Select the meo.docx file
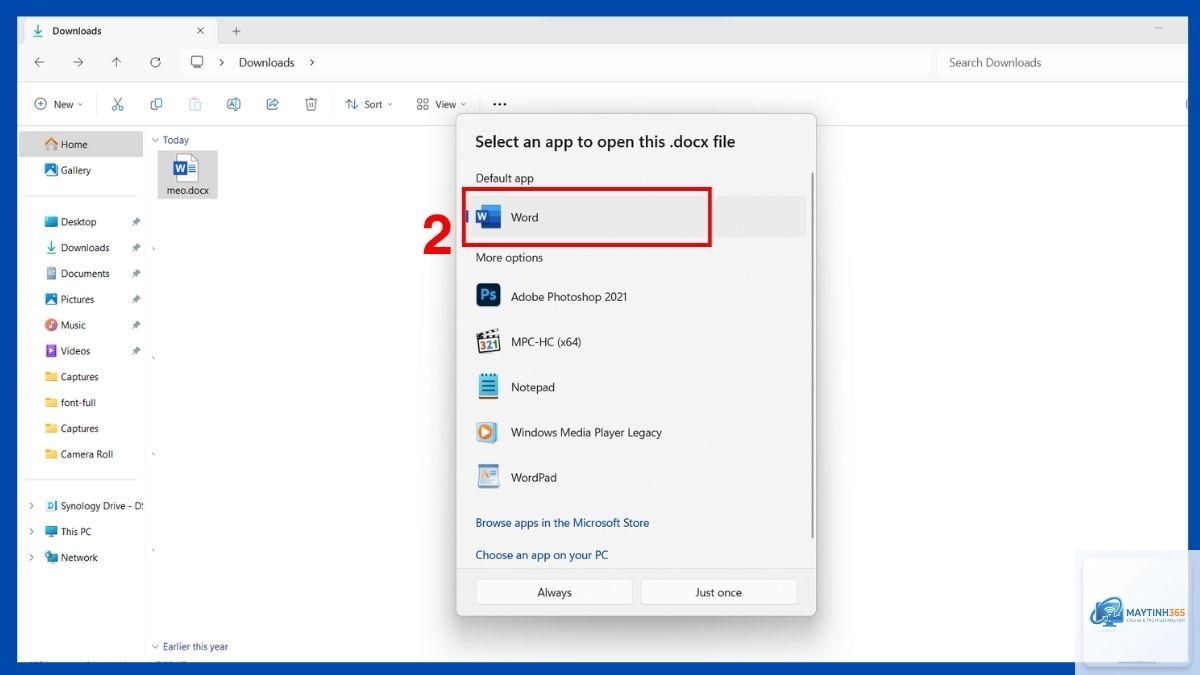Screen dimensions: 1200x675 (187, 174)
